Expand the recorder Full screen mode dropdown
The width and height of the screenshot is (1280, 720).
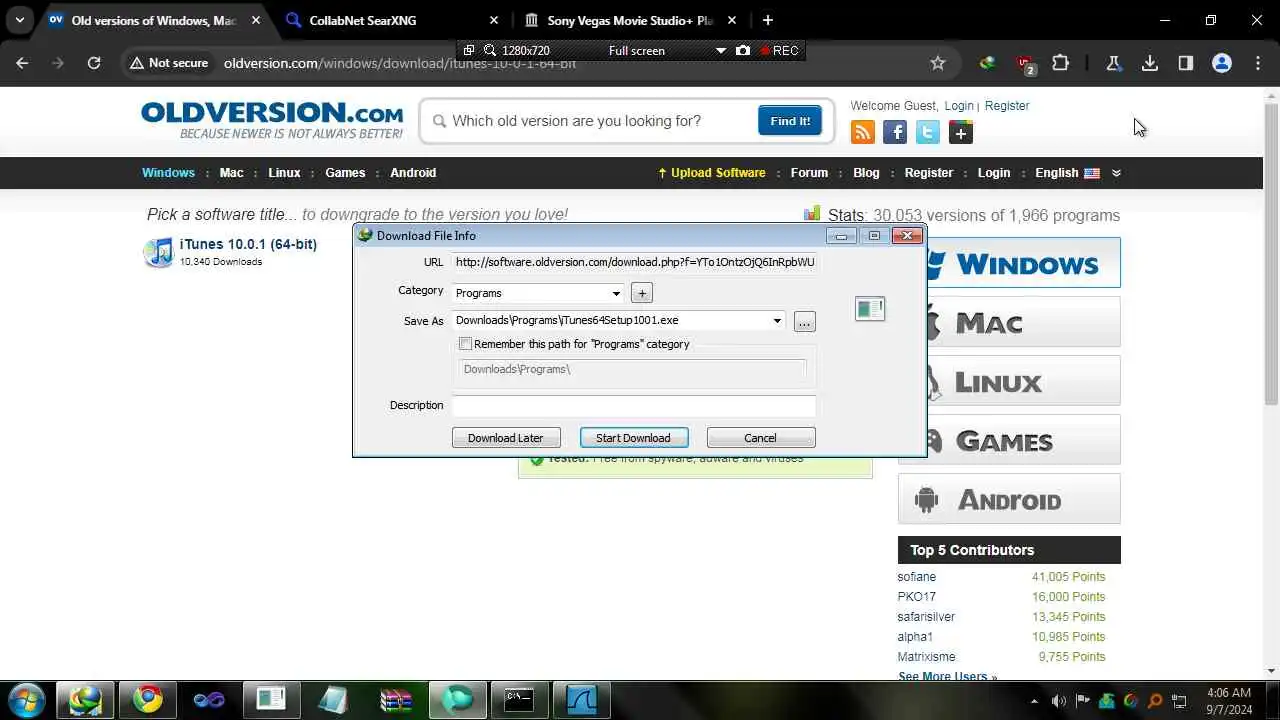720,50
